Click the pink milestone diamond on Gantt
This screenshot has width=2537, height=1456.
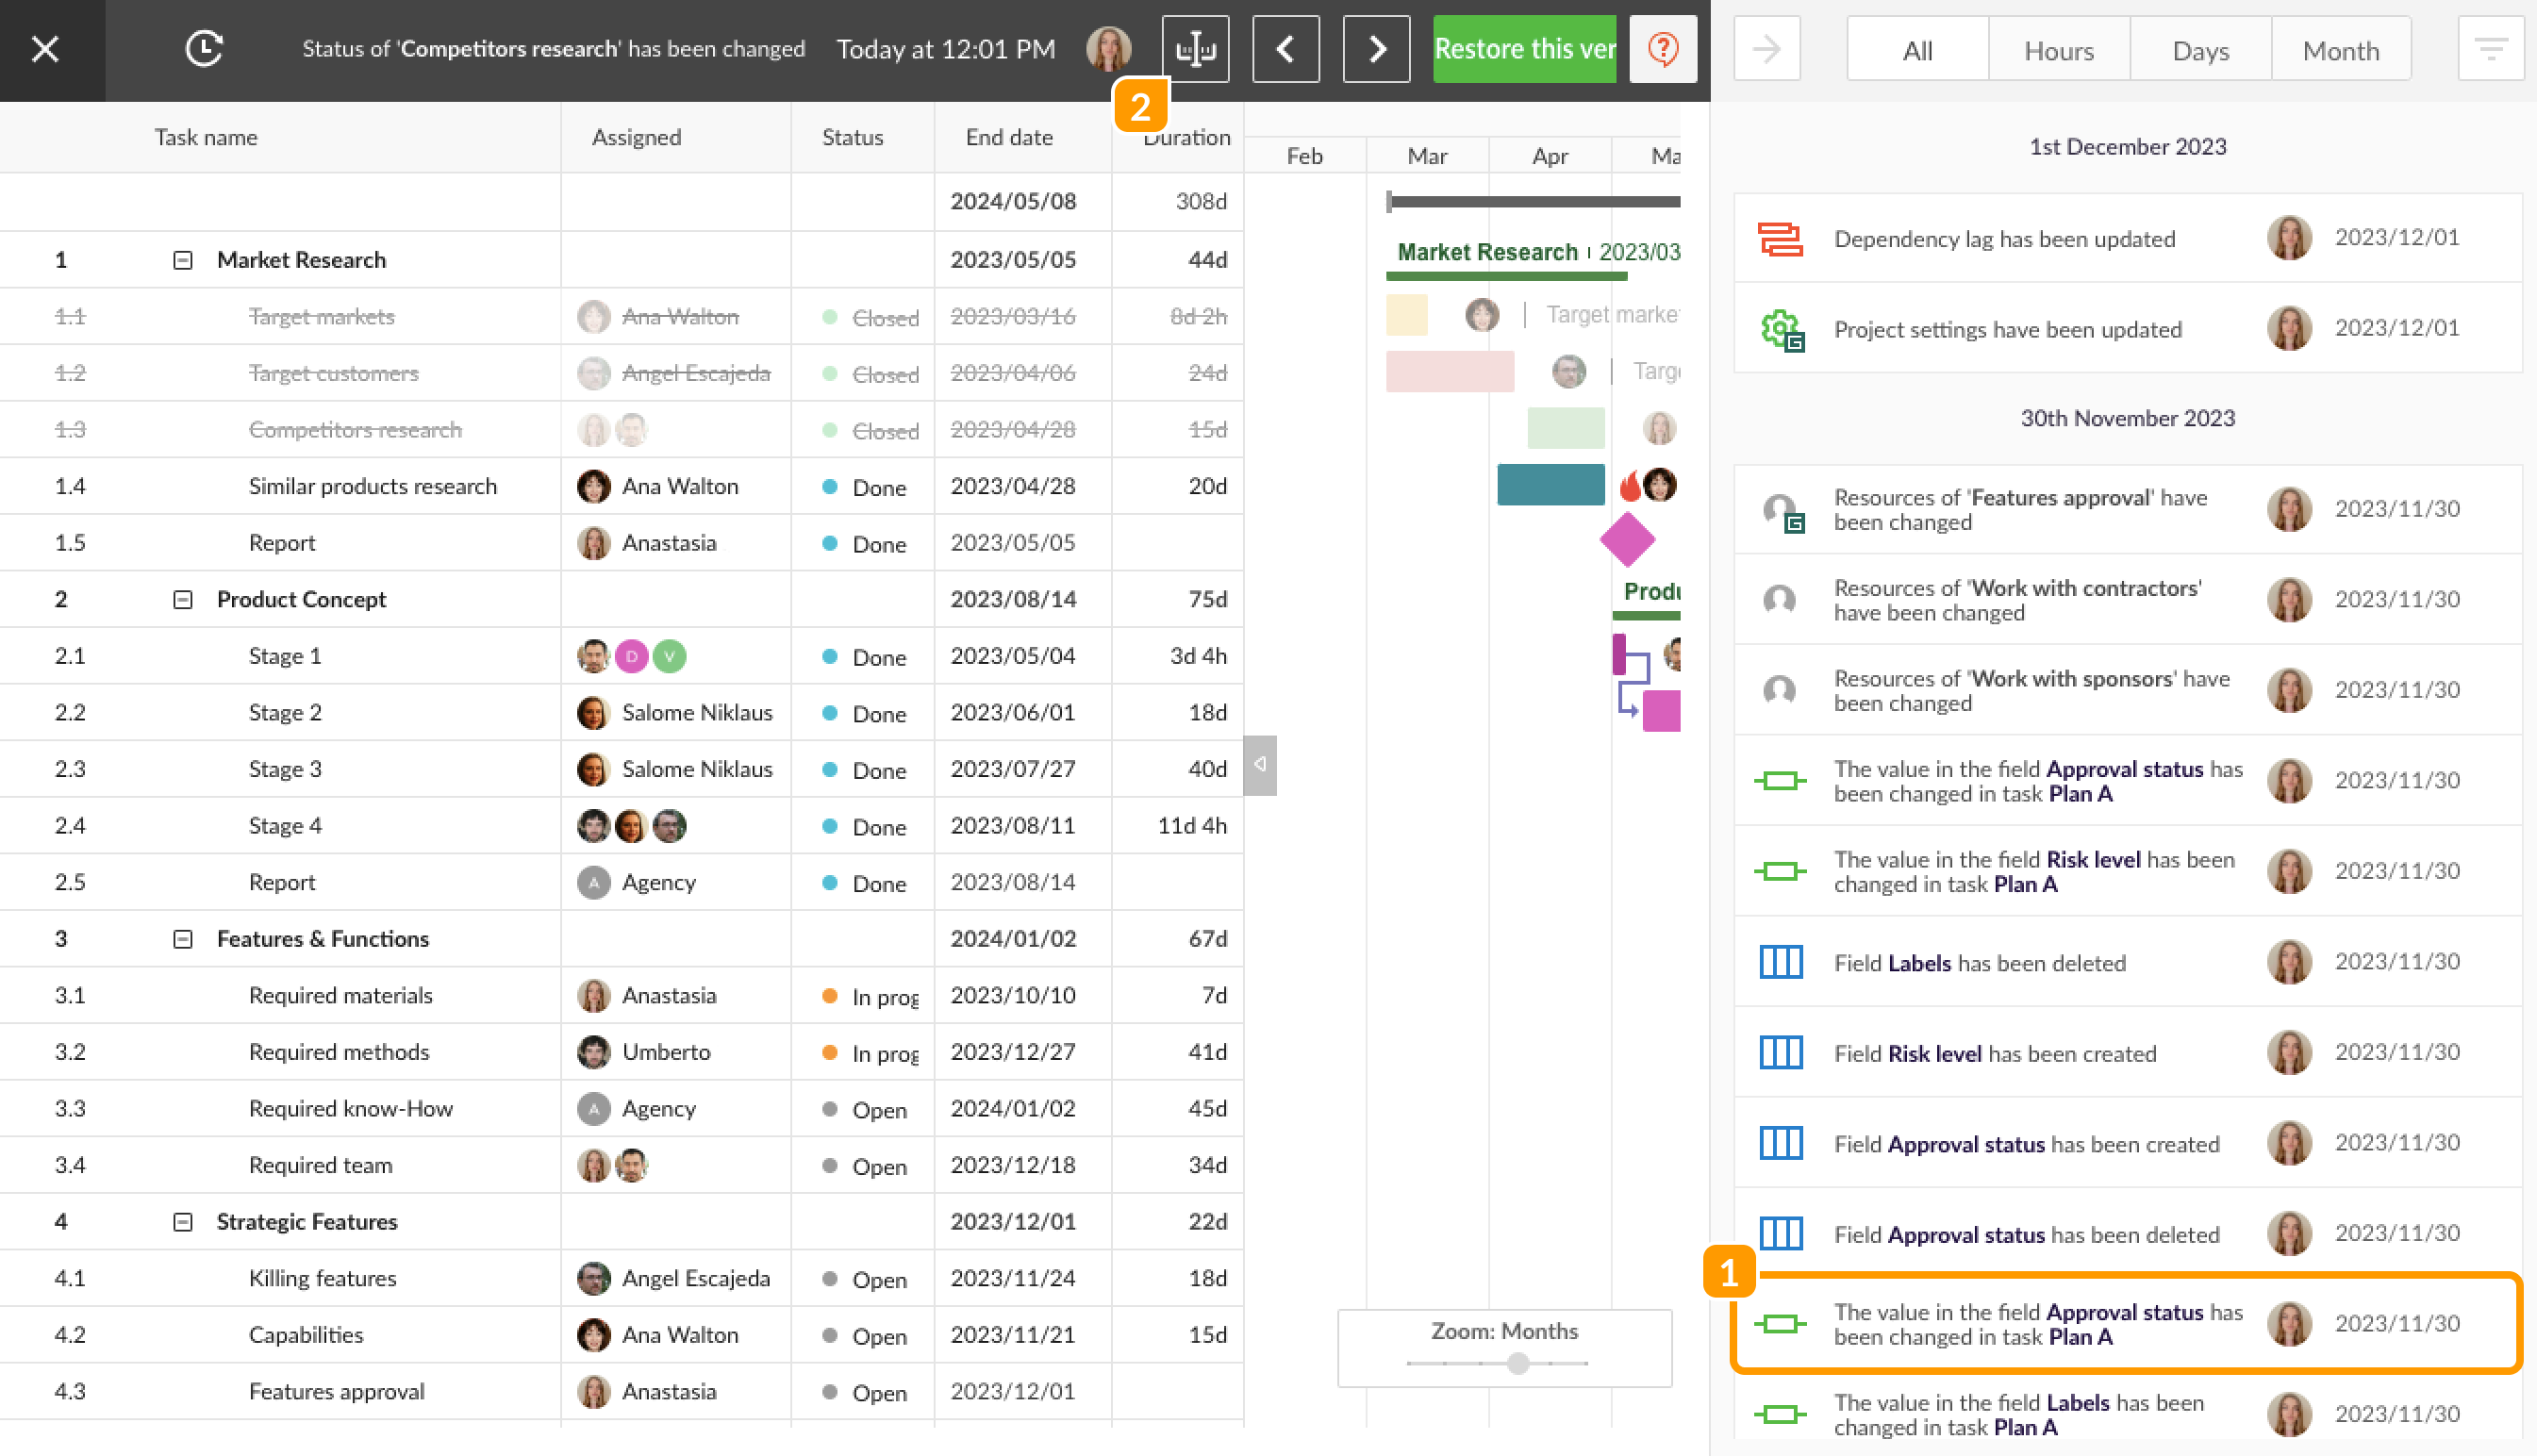pyautogui.click(x=1627, y=541)
